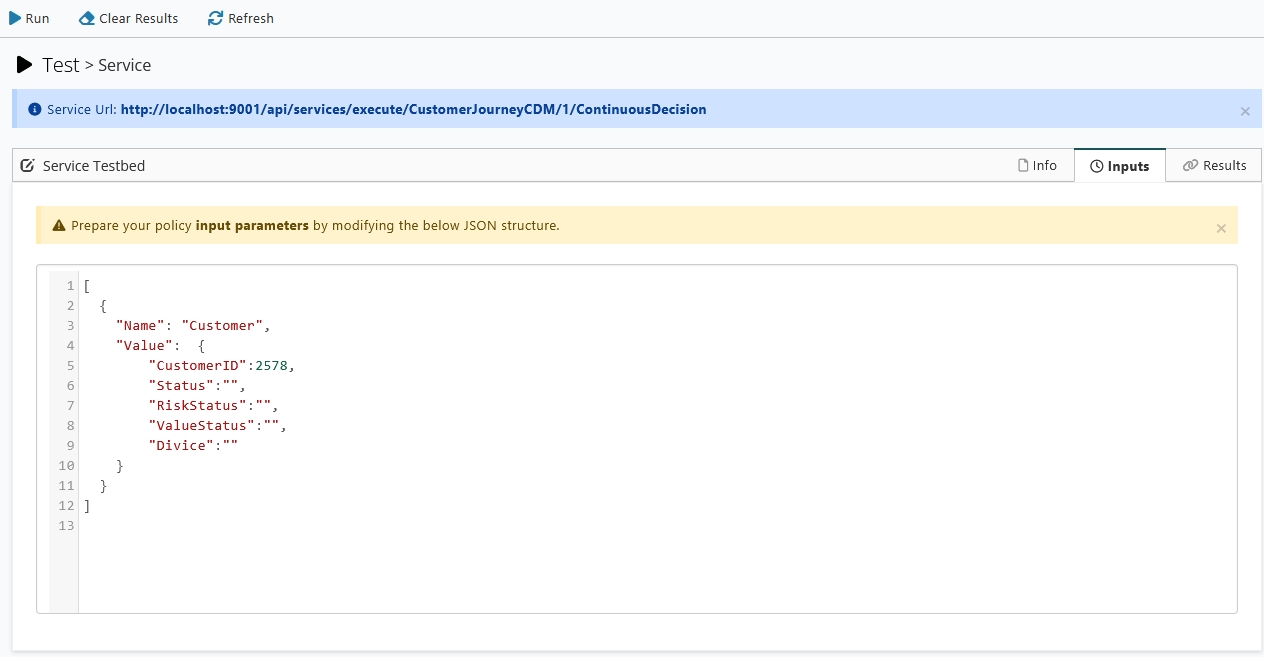Click the Refresh arrows icon

[x=215, y=18]
